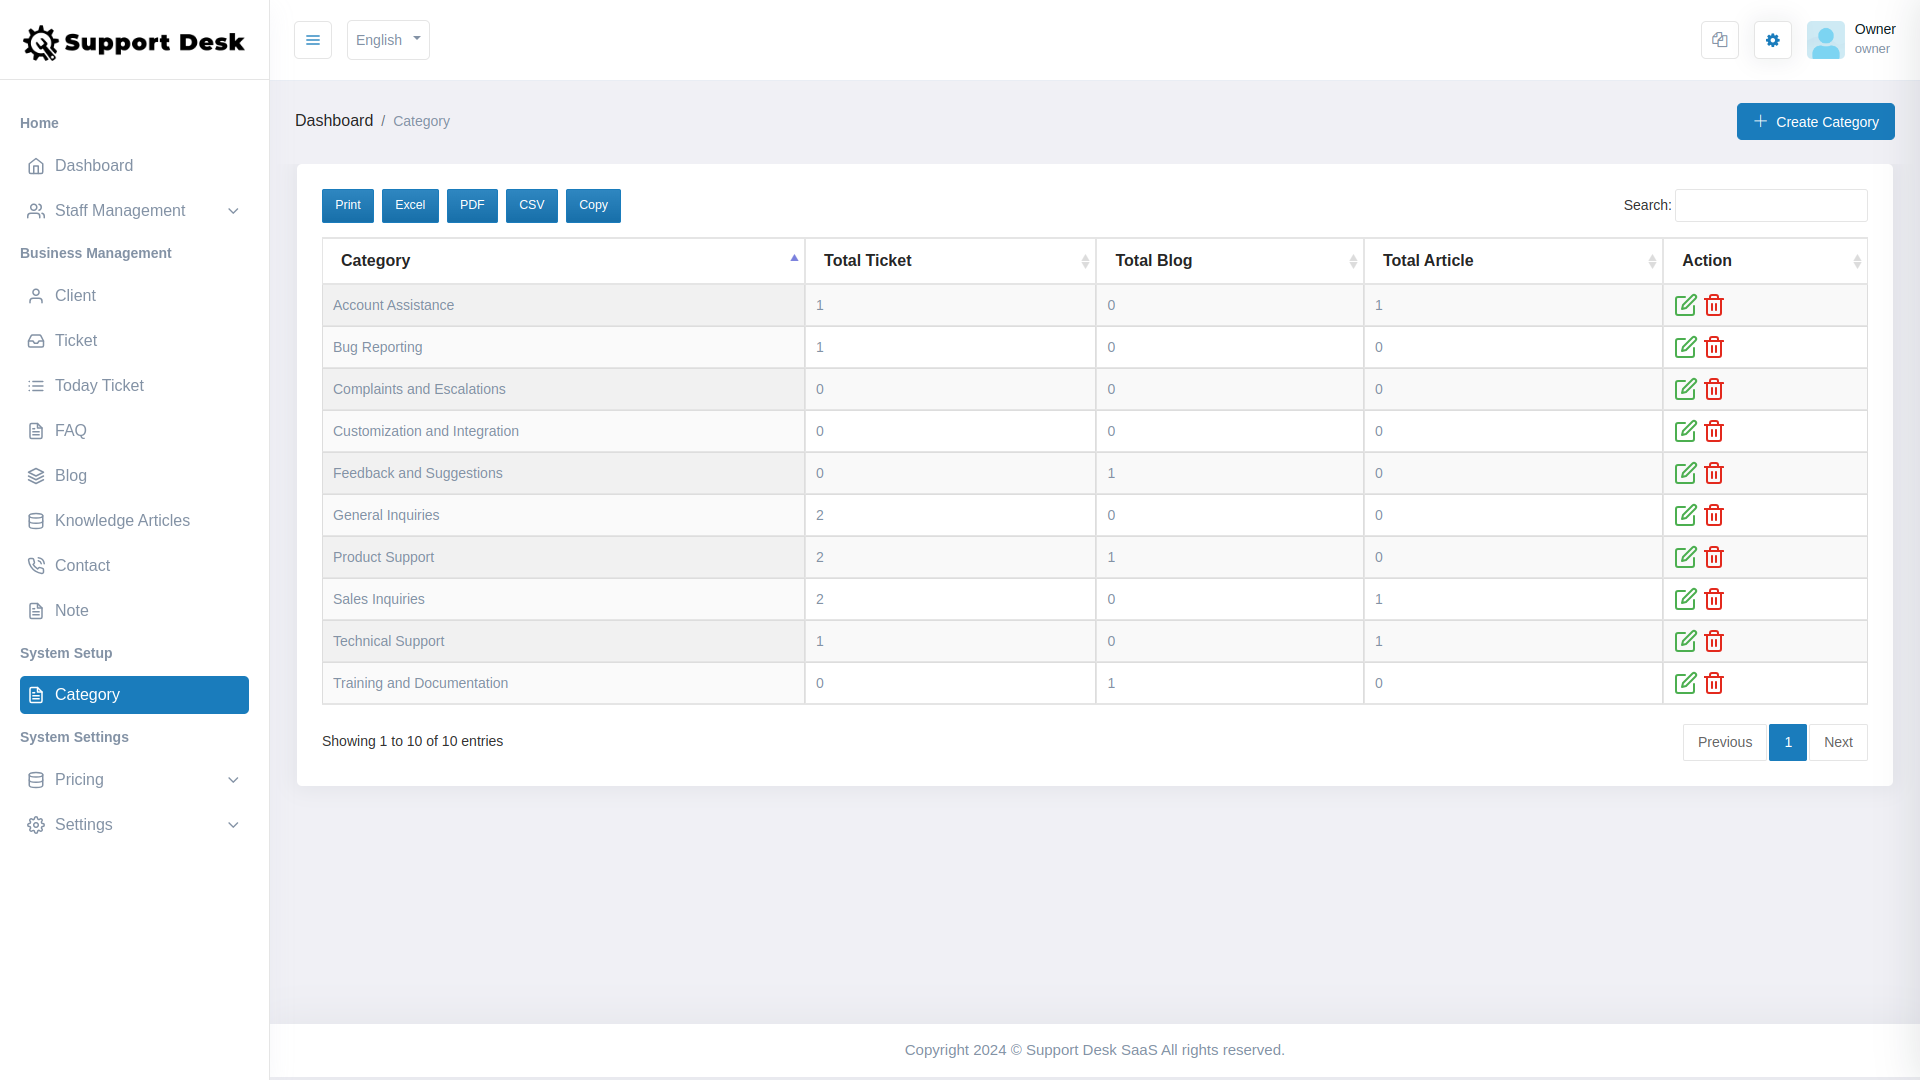Open the Knowledge Articles section

click(122, 520)
